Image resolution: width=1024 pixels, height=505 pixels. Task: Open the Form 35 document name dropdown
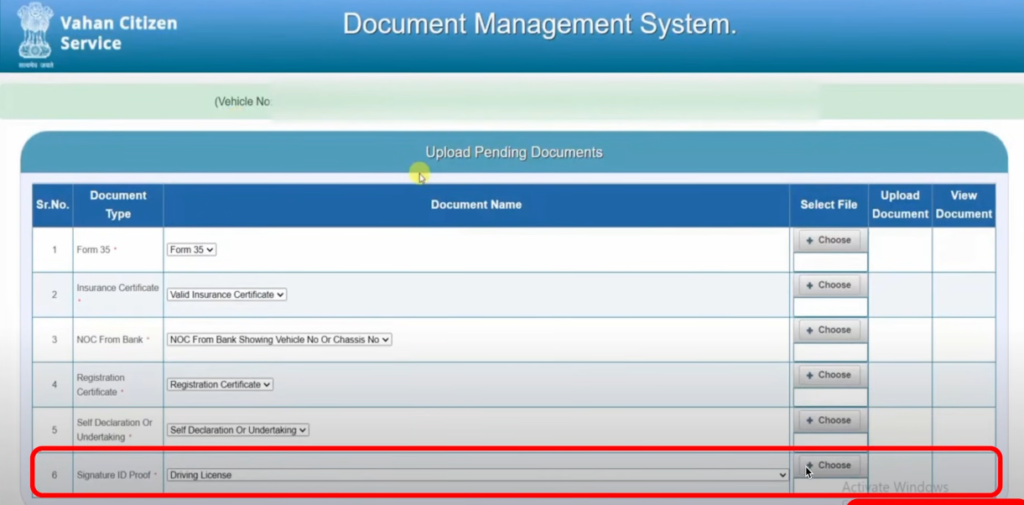pyautogui.click(x=191, y=250)
